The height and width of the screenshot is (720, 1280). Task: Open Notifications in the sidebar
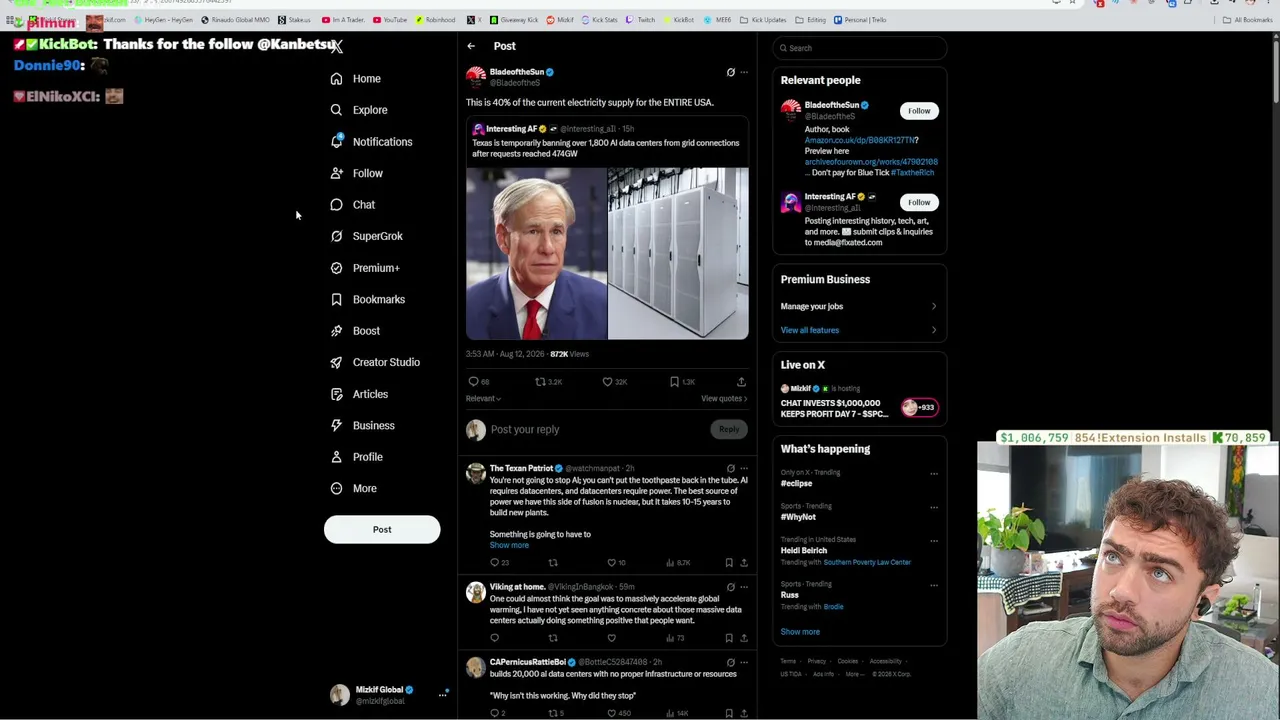(x=371, y=142)
